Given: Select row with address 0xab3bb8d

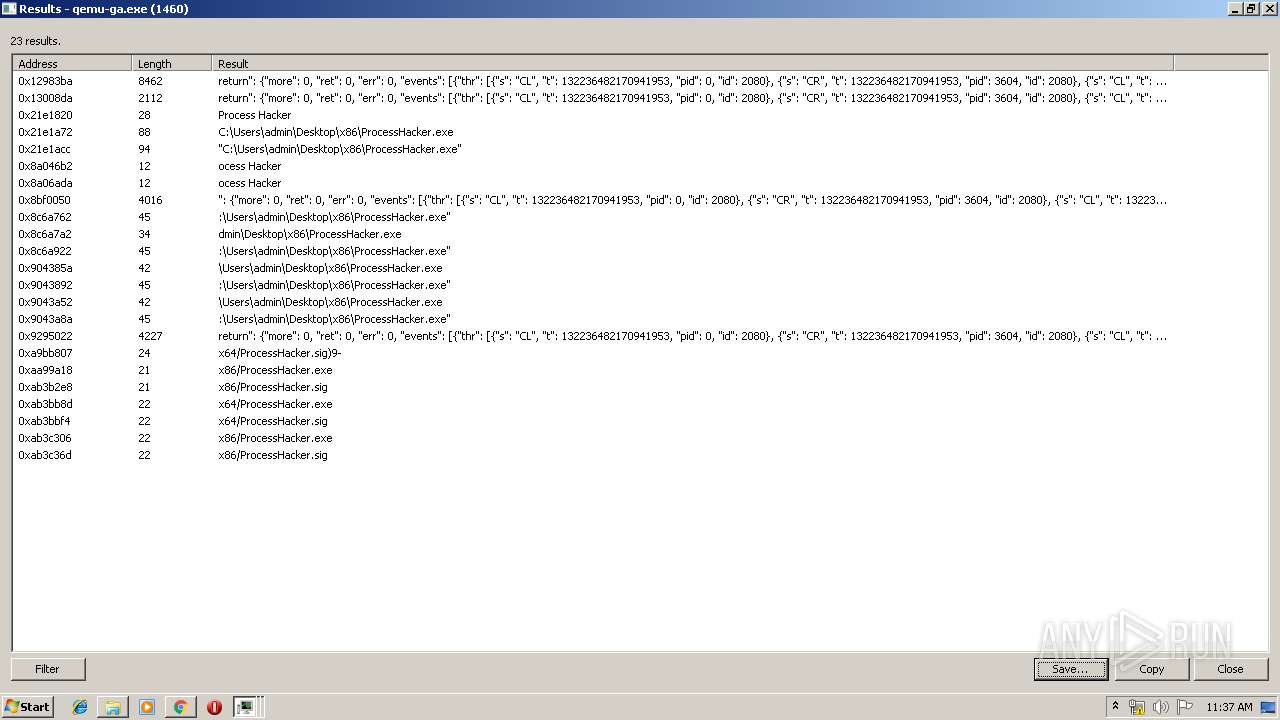Looking at the screenshot, I should pyautogui.click(x=593, y=404).
